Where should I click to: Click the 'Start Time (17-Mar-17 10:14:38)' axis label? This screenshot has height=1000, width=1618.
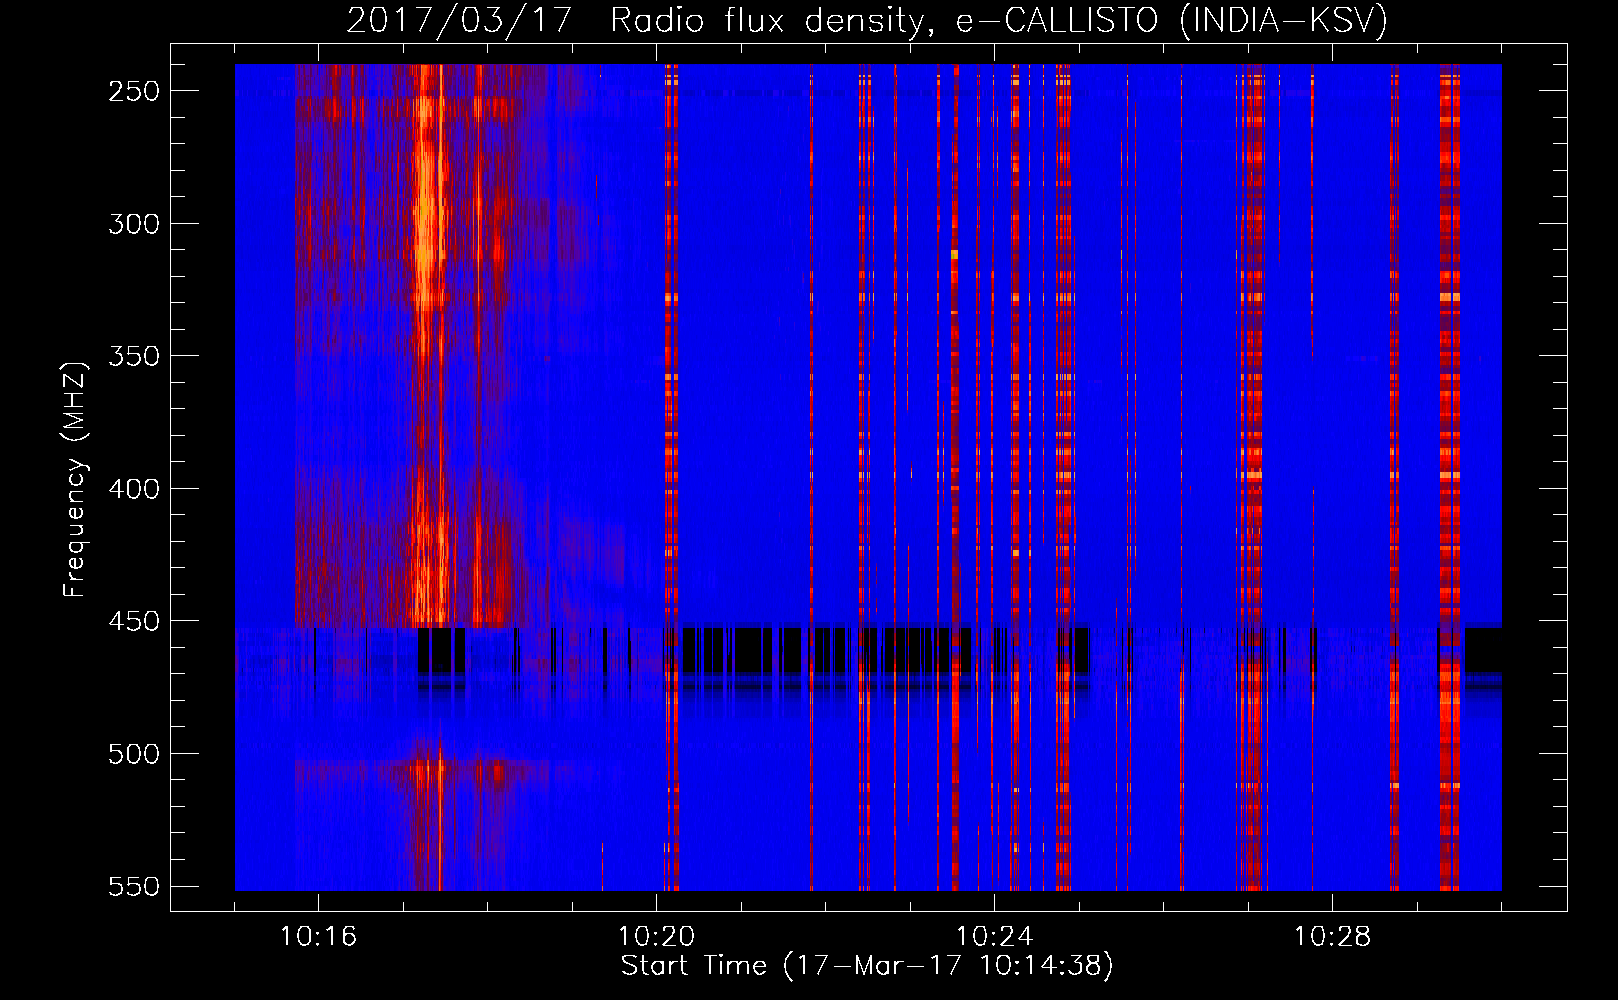pyautogui.click(x=867, y=966)
